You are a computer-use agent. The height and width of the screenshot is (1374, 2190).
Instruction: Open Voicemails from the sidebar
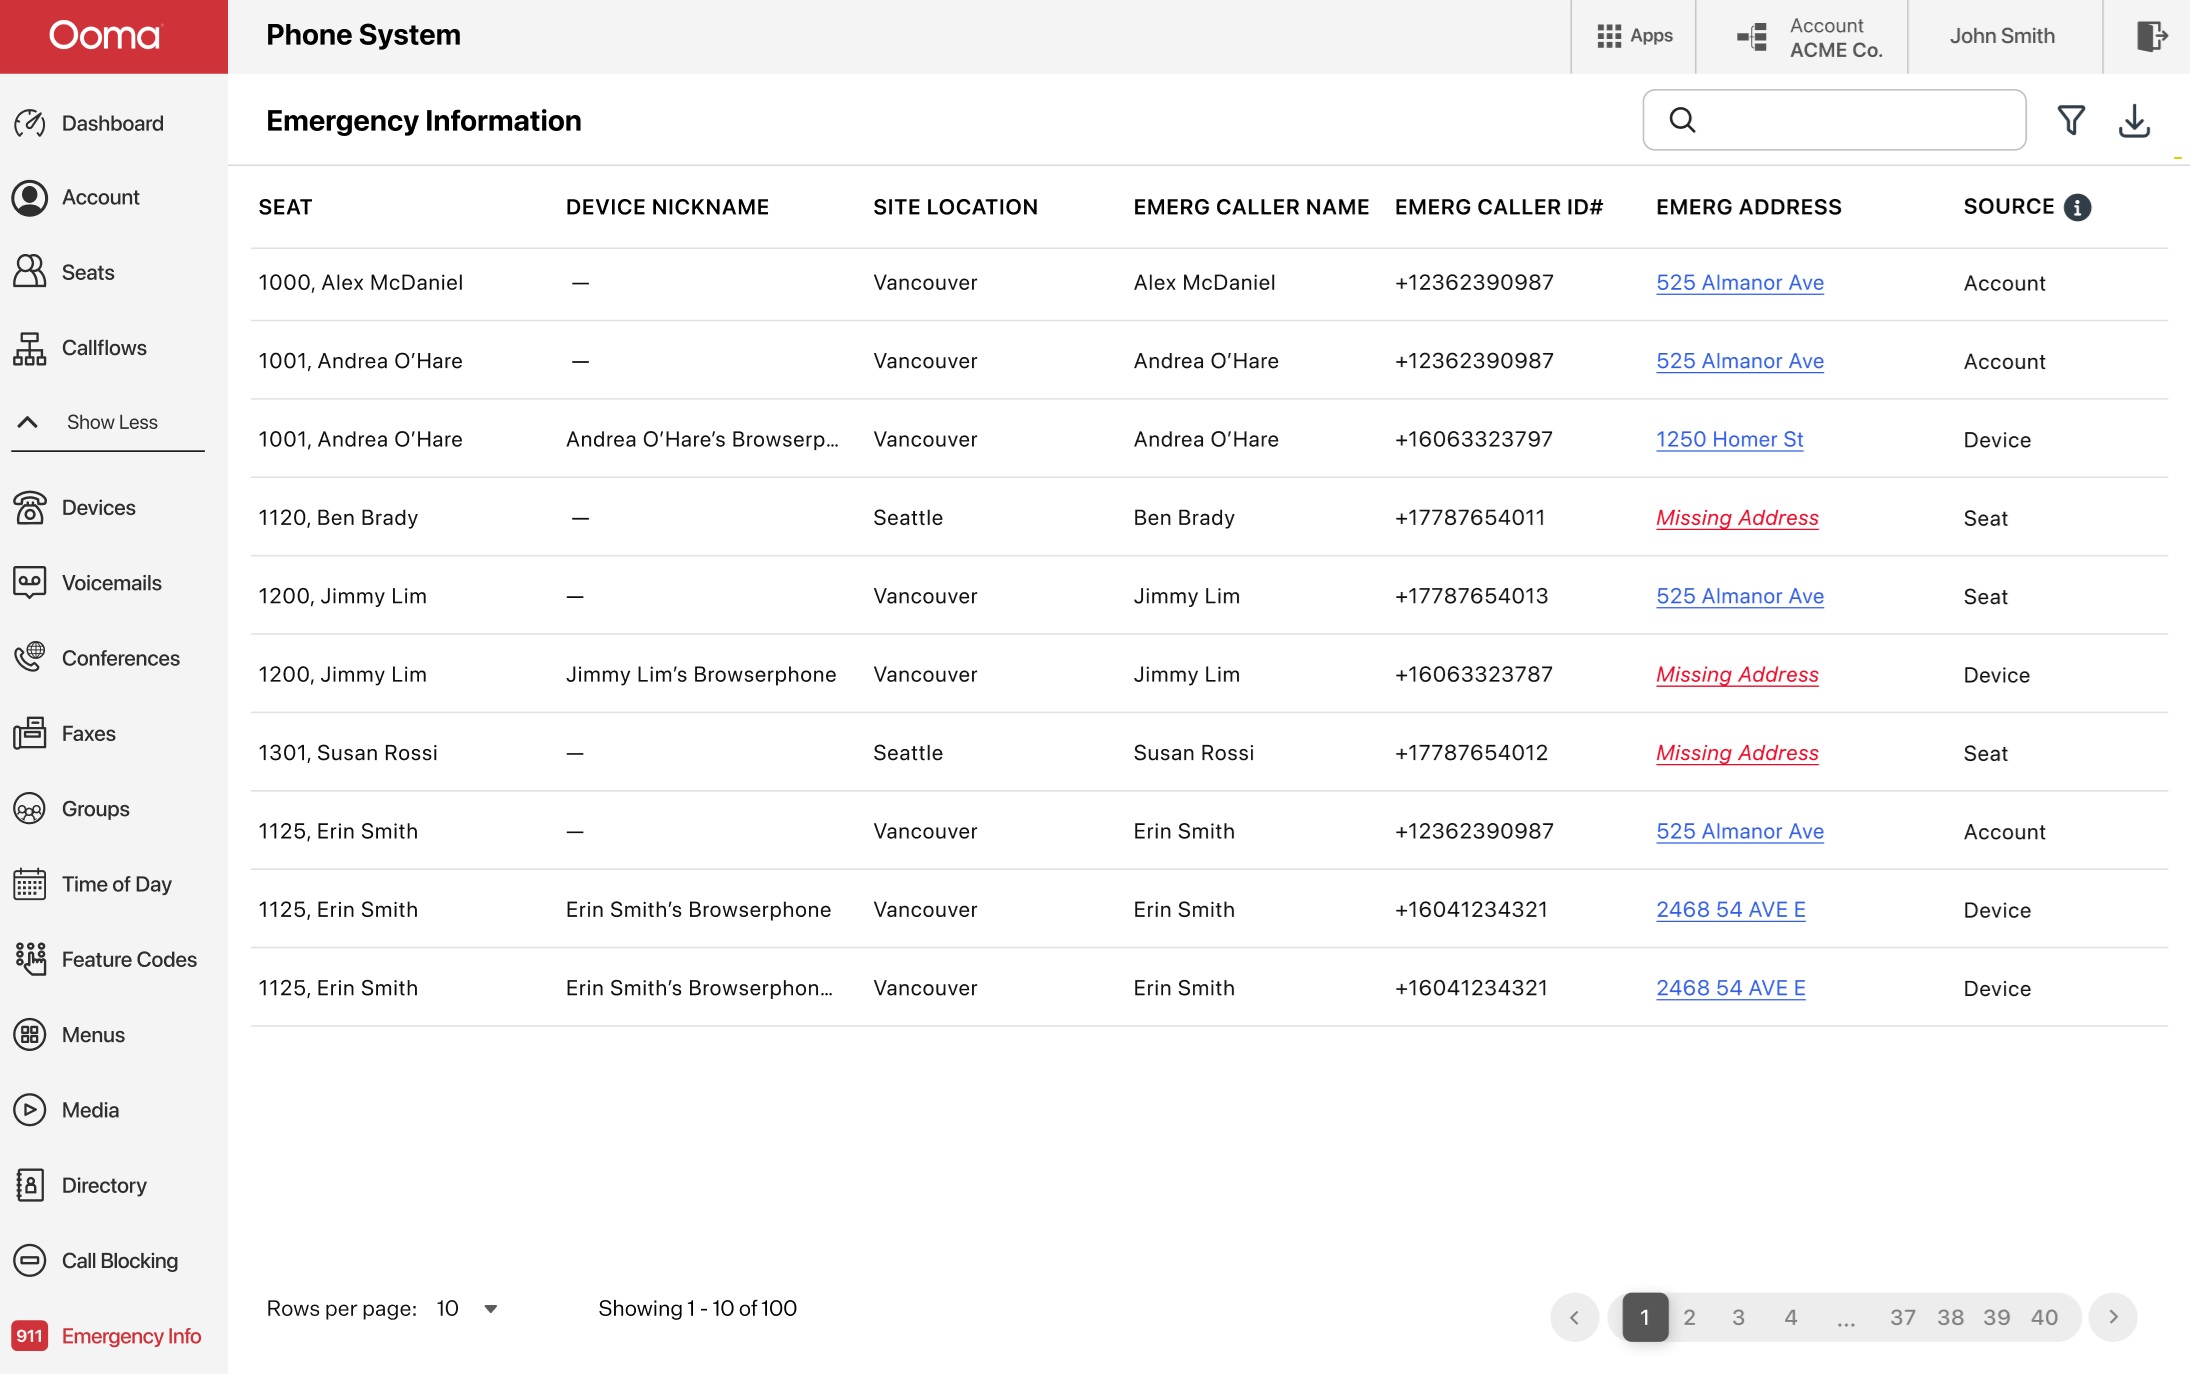(x=110, y=583)
